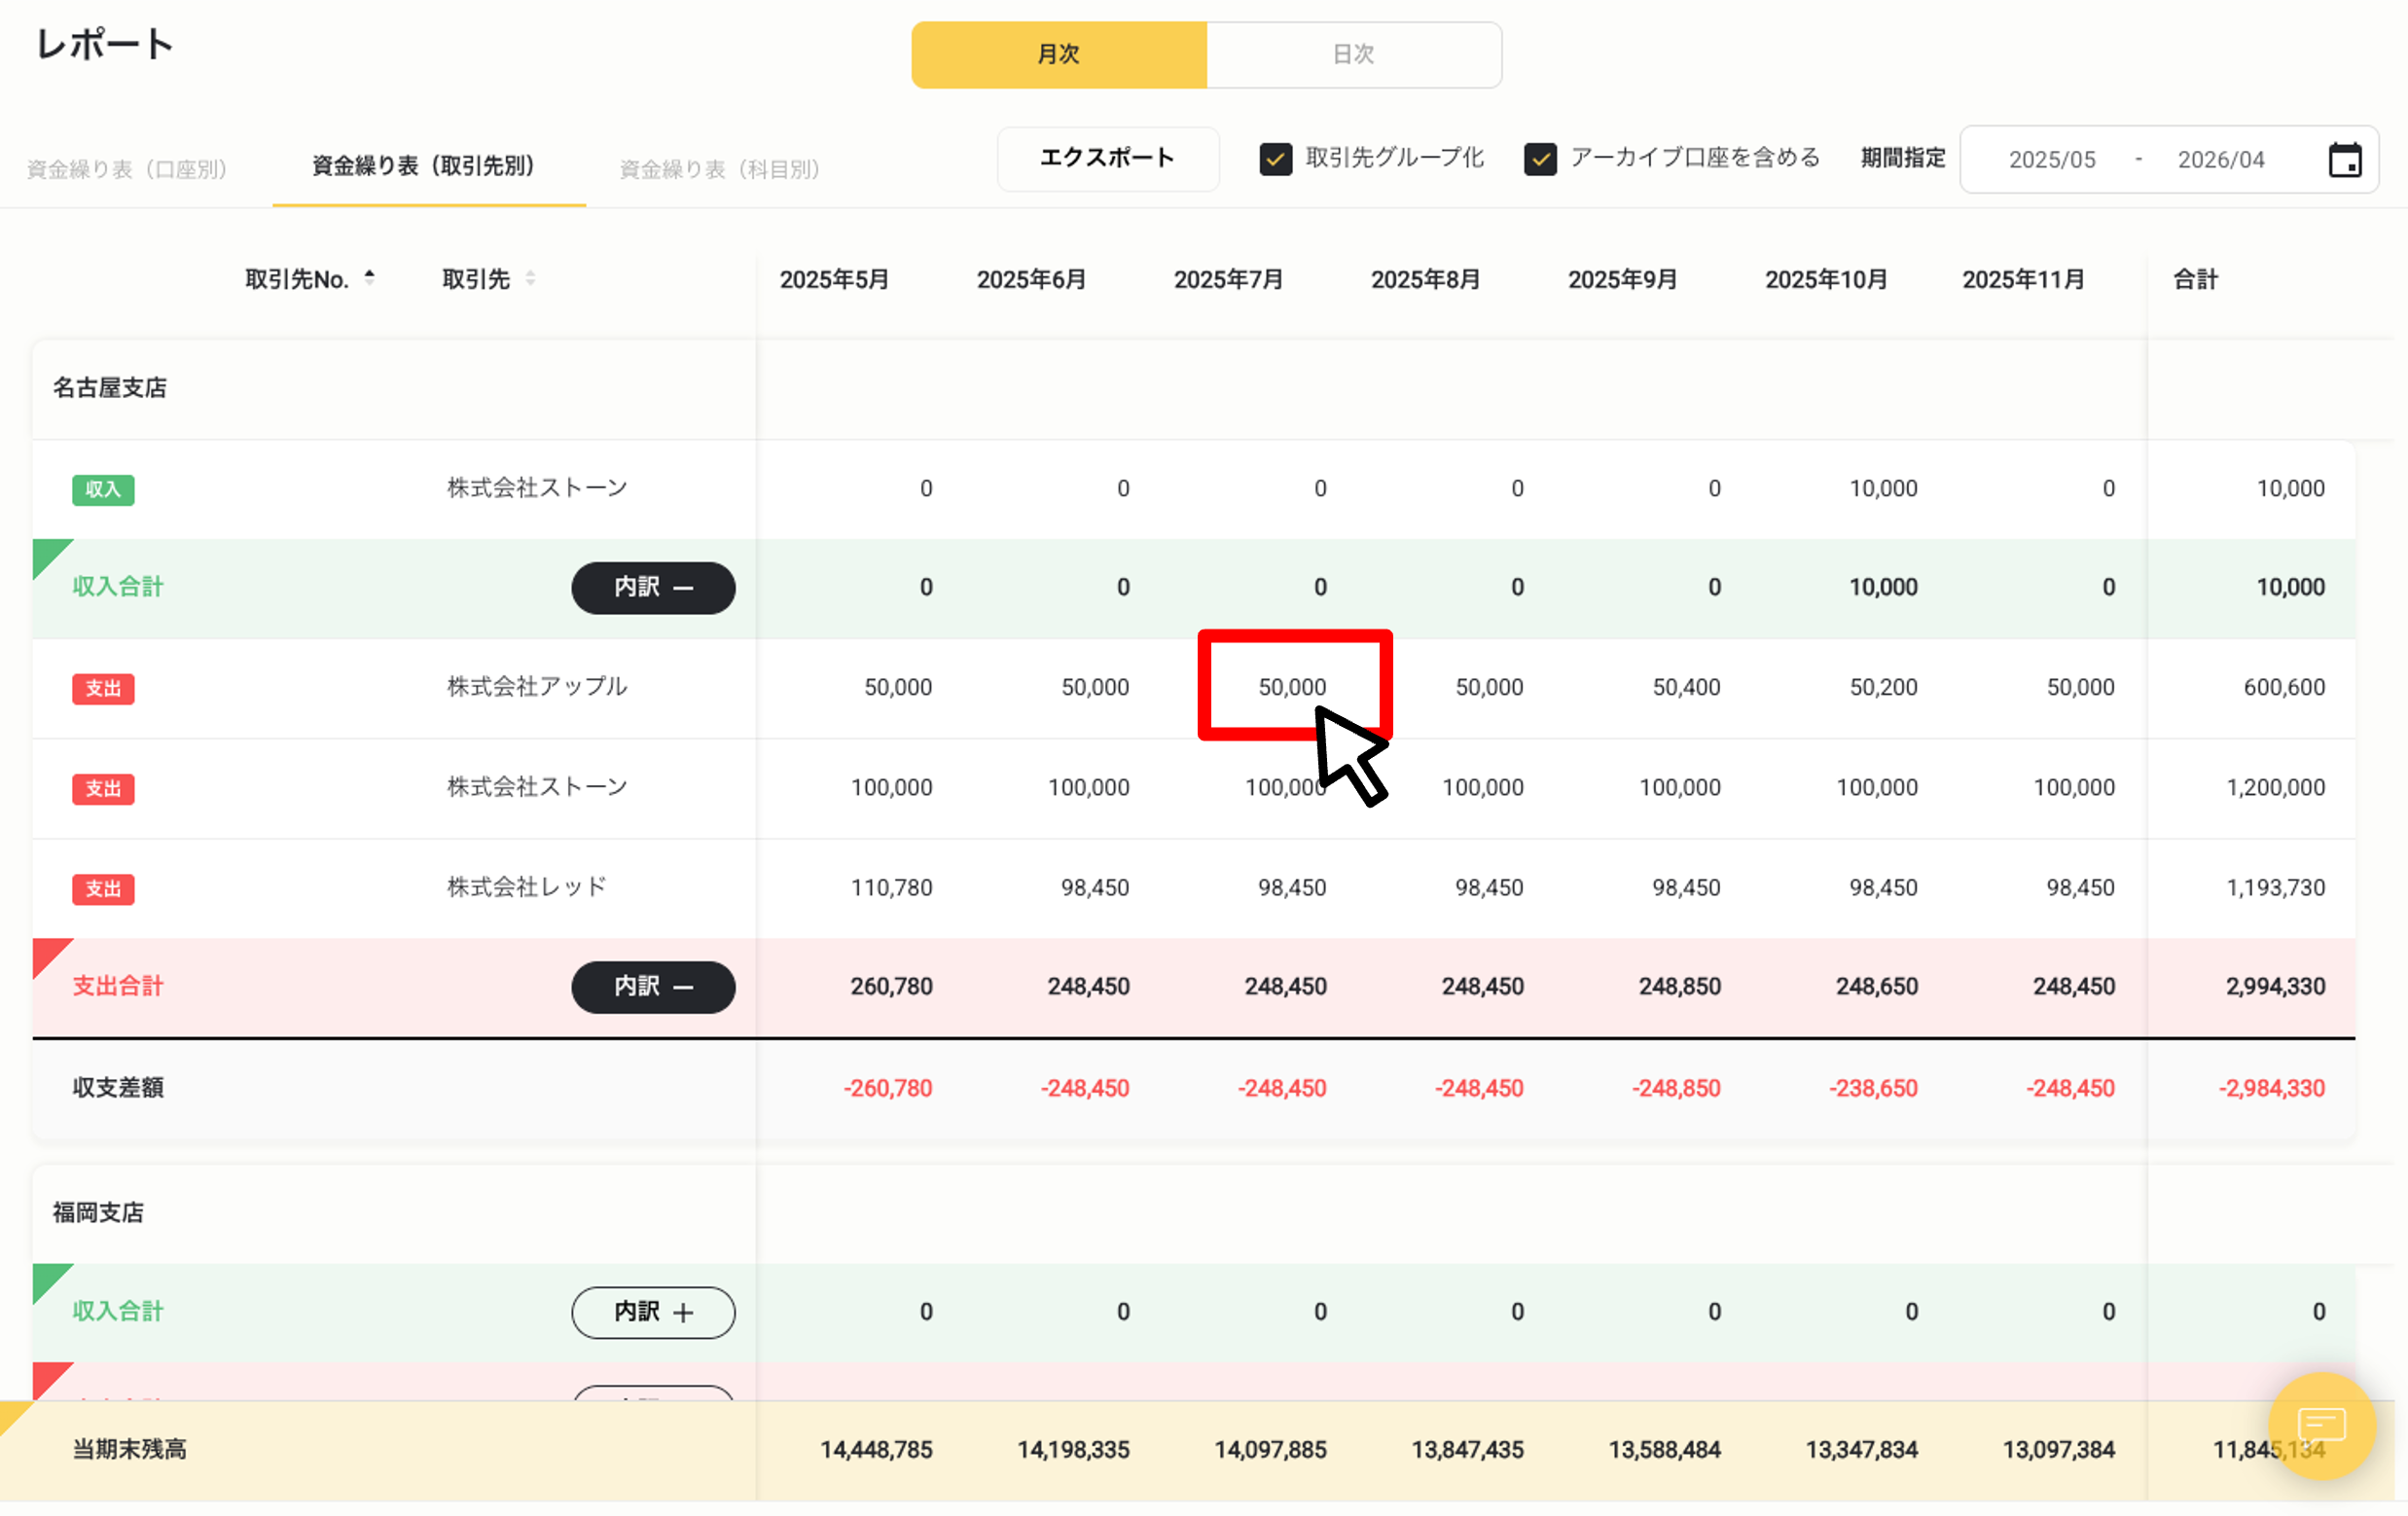Image resolution: width=2408 pixels, height=1516 pixels.
Task: Switch to the 資金繰り表（科目別） tab
Action: click(x=719, y=168)
